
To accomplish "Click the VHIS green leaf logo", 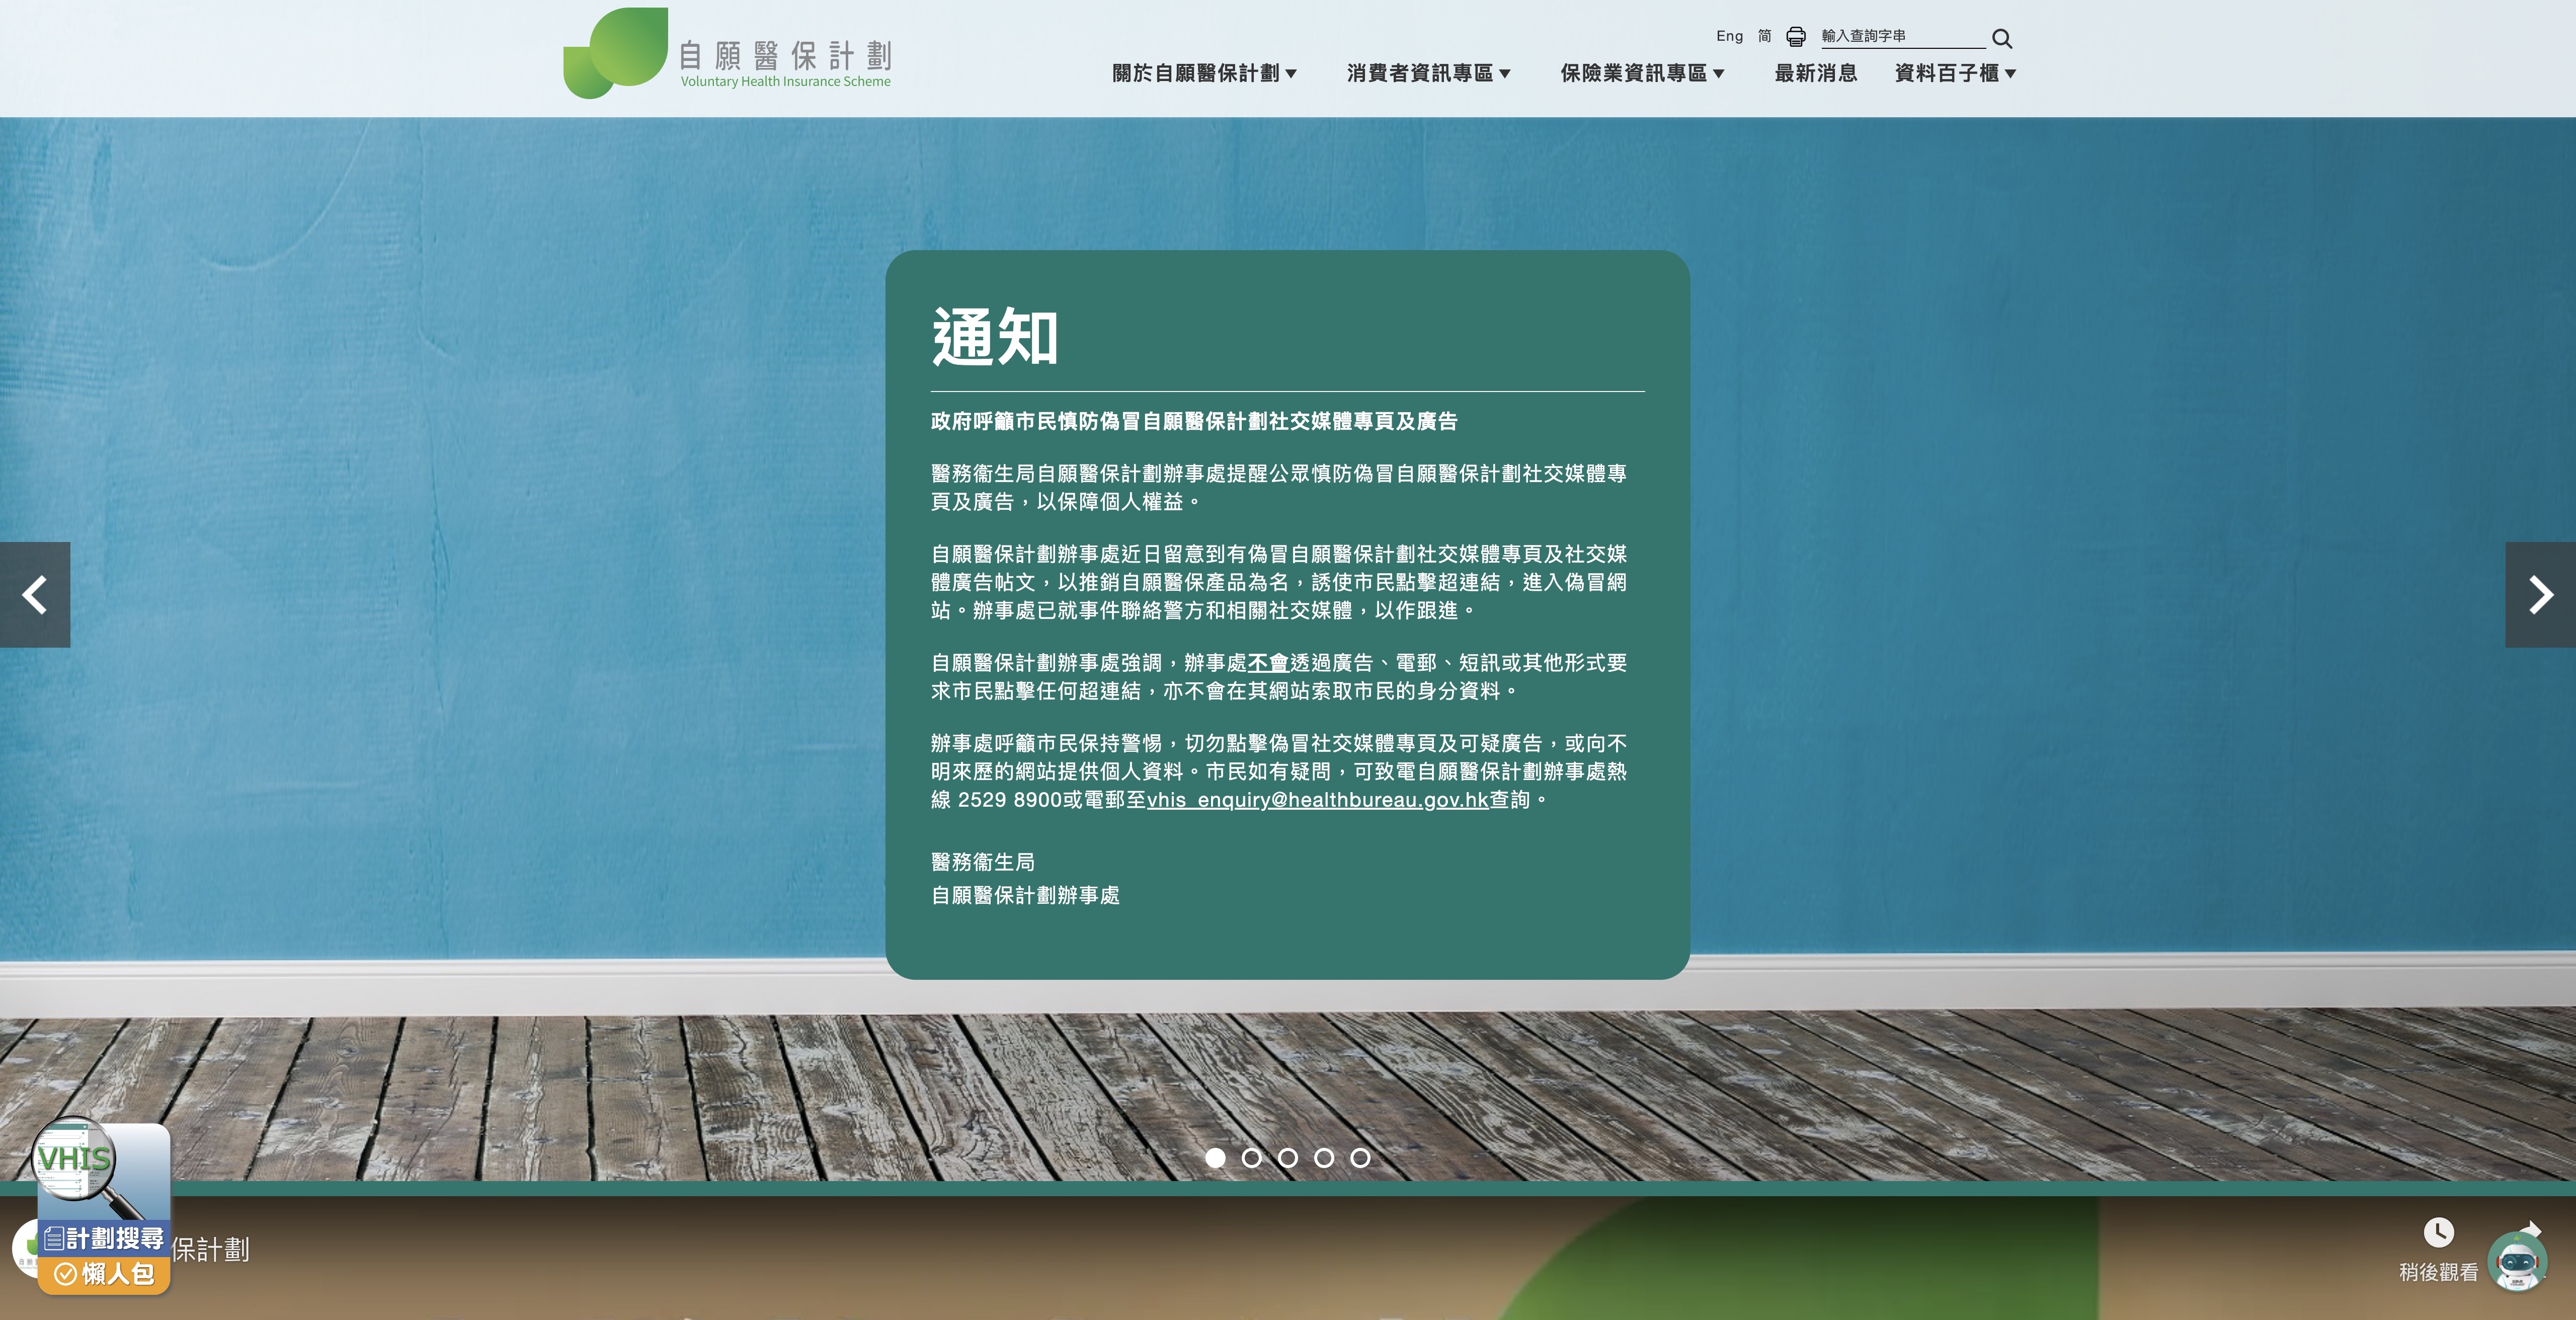I will pos(615,53).
